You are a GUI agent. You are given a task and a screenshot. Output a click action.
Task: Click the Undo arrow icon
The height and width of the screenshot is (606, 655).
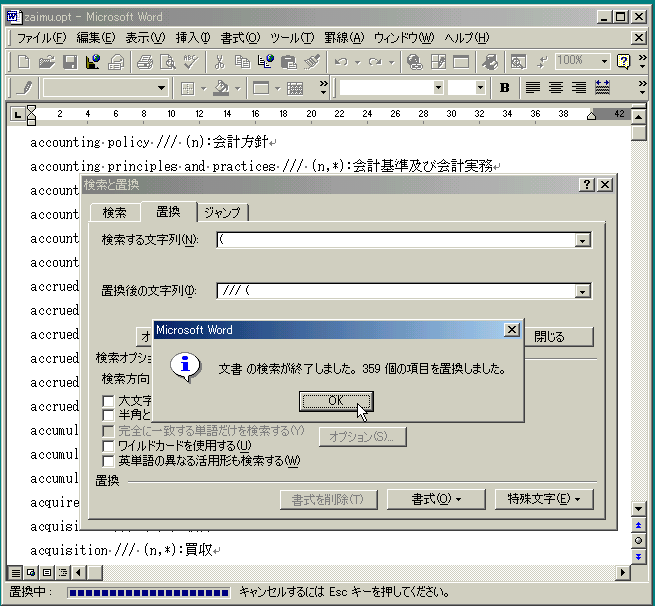(x=341, y=62)
